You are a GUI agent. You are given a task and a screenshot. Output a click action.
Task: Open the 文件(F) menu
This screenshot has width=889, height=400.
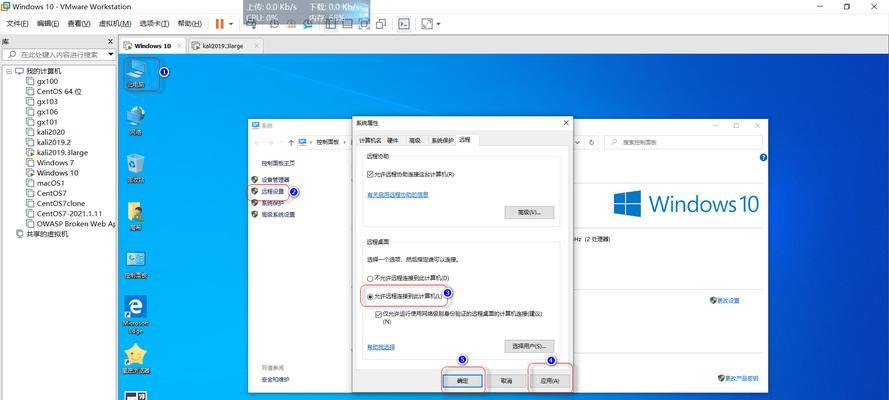click(x=18, y=24)
